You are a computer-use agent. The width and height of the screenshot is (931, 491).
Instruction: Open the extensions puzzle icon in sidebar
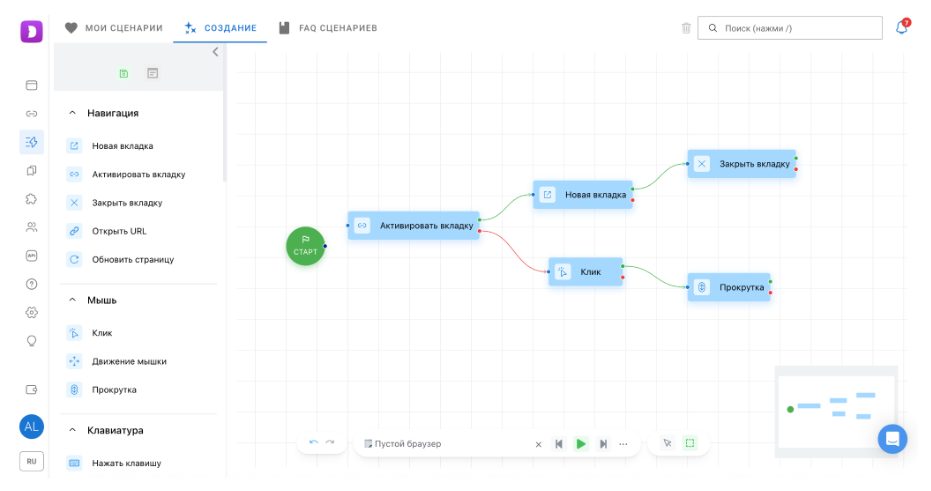coord(31,199)
